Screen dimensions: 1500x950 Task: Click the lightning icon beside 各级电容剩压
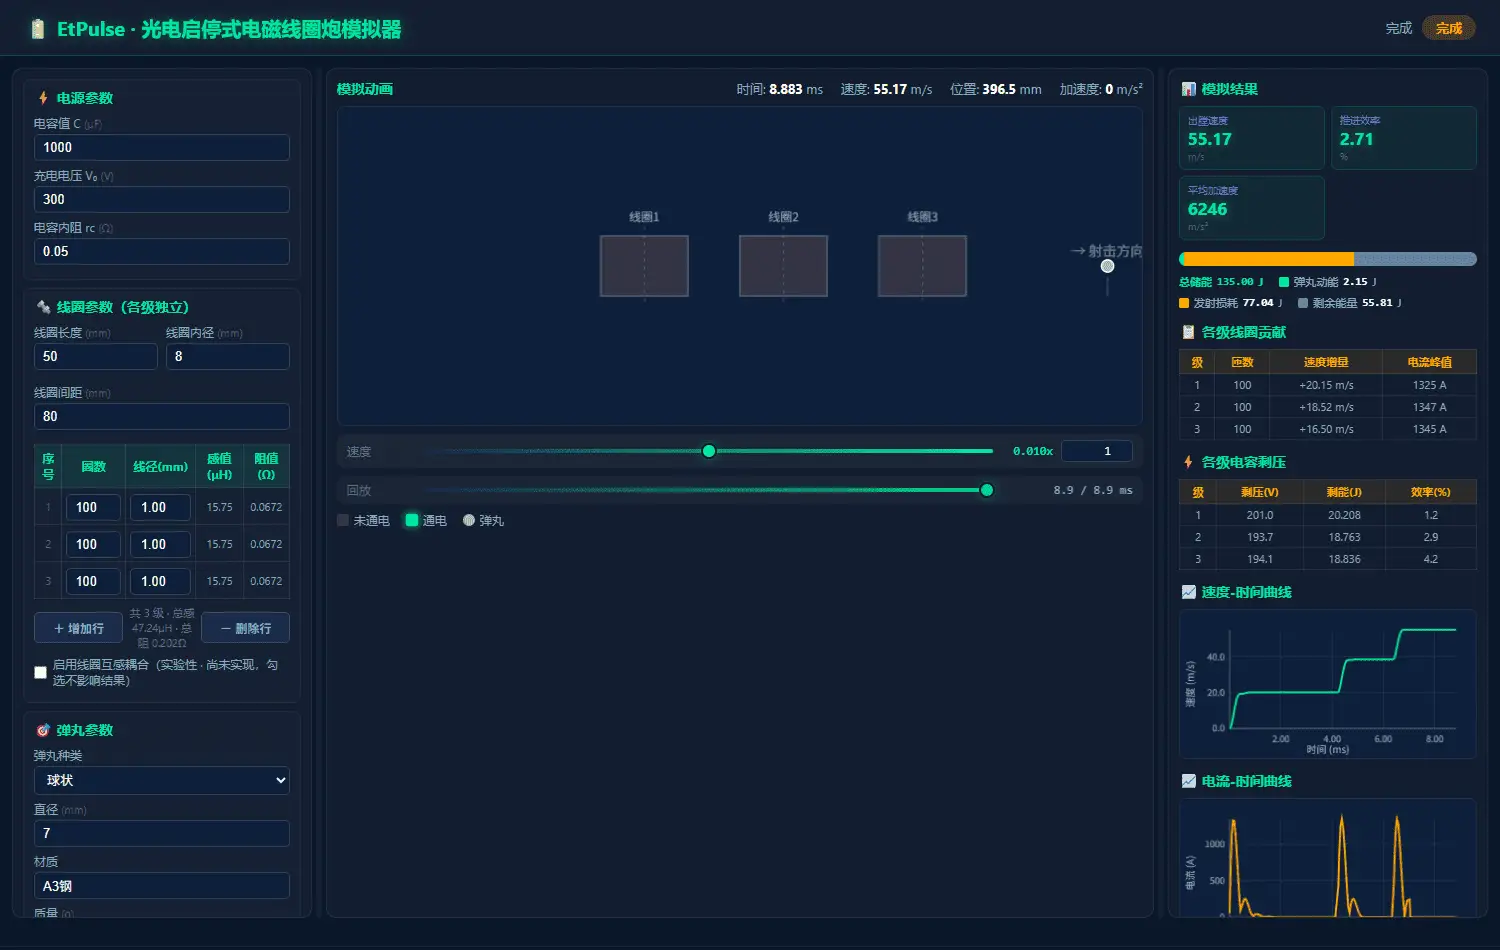pyautogui.click(x=1188, y=462)
